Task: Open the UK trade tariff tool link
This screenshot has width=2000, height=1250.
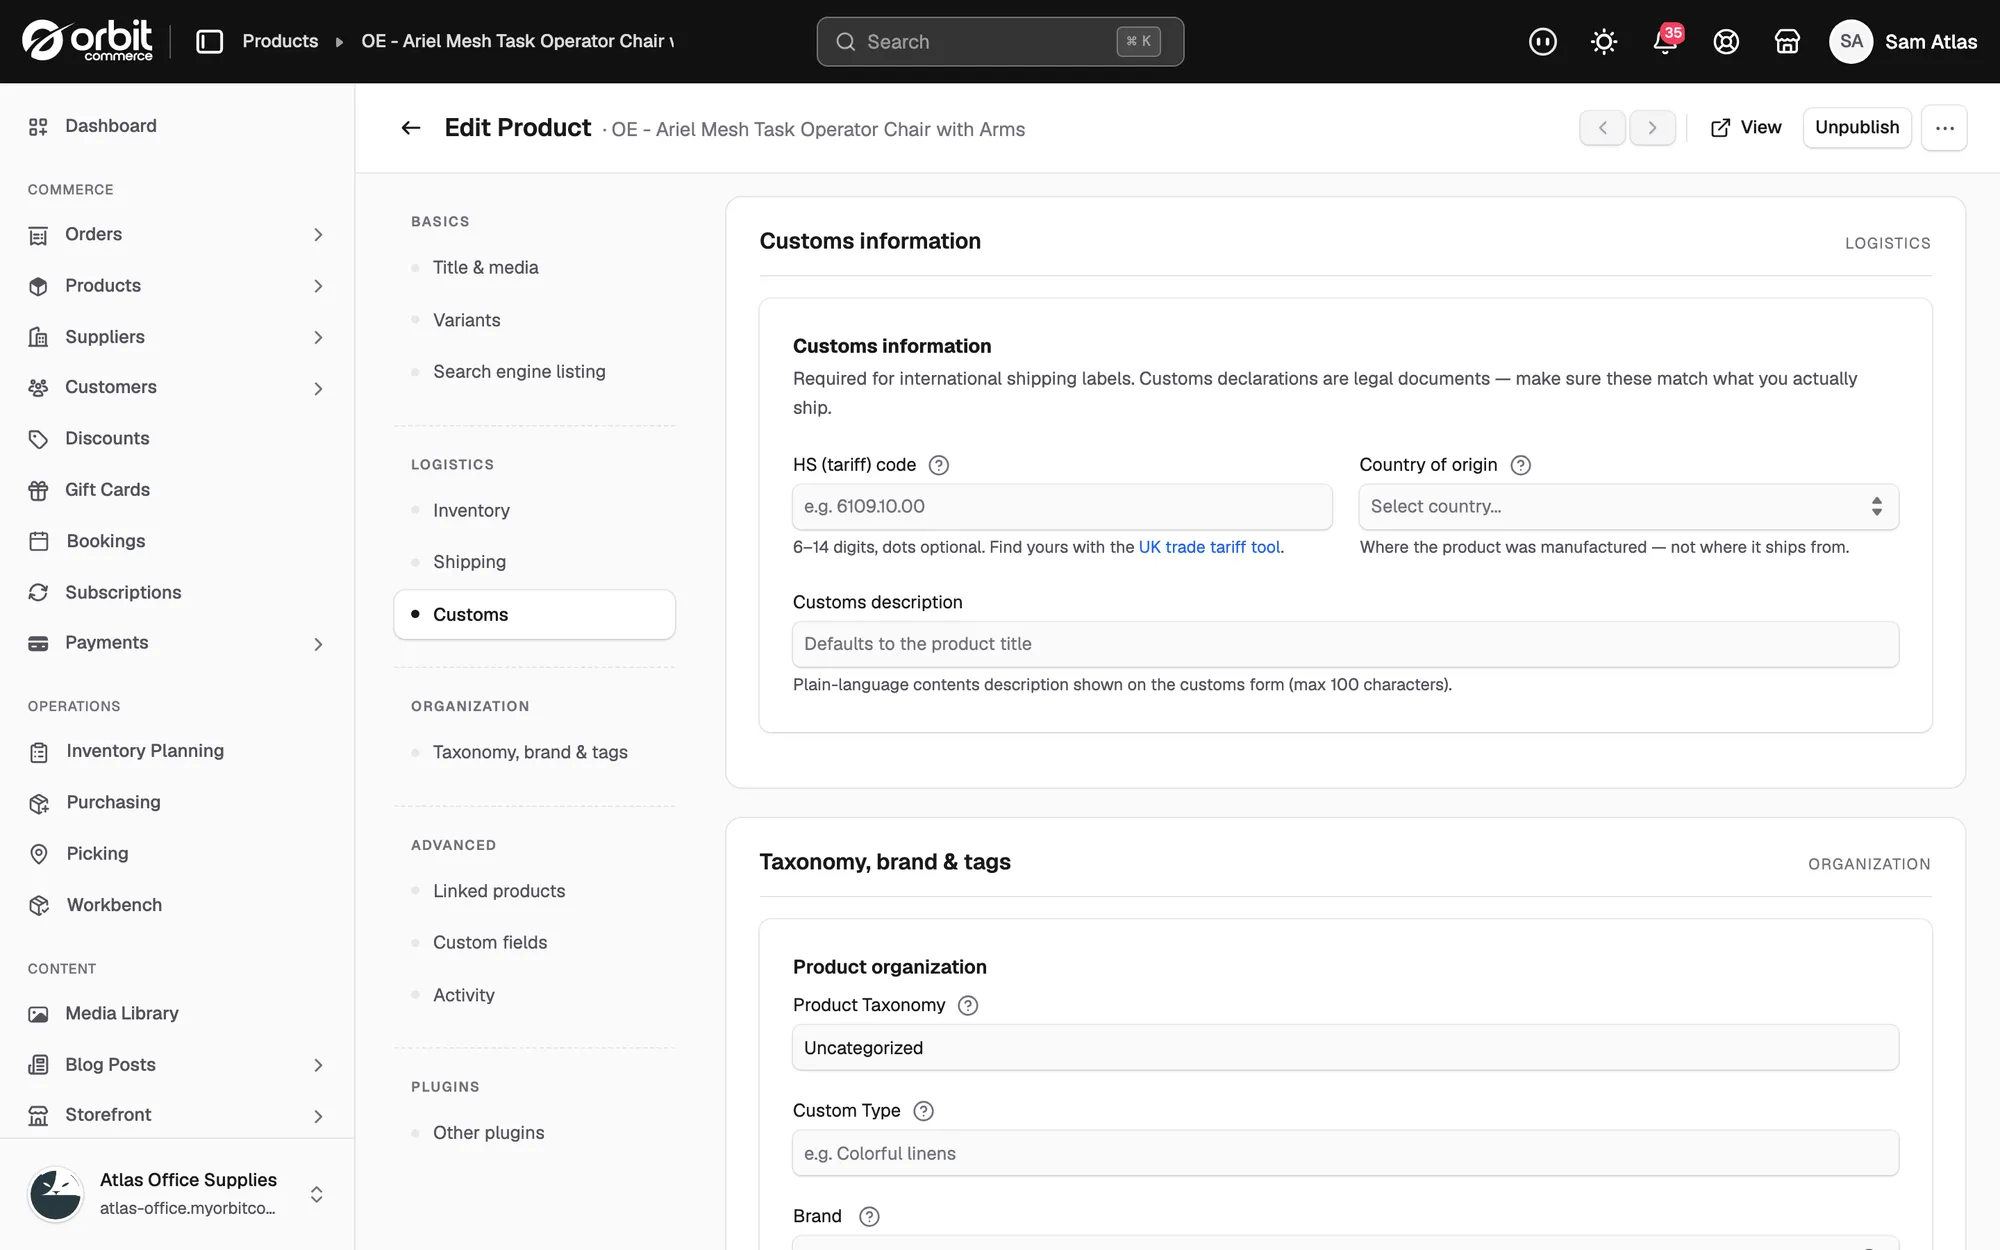Action: [1209, 547]
